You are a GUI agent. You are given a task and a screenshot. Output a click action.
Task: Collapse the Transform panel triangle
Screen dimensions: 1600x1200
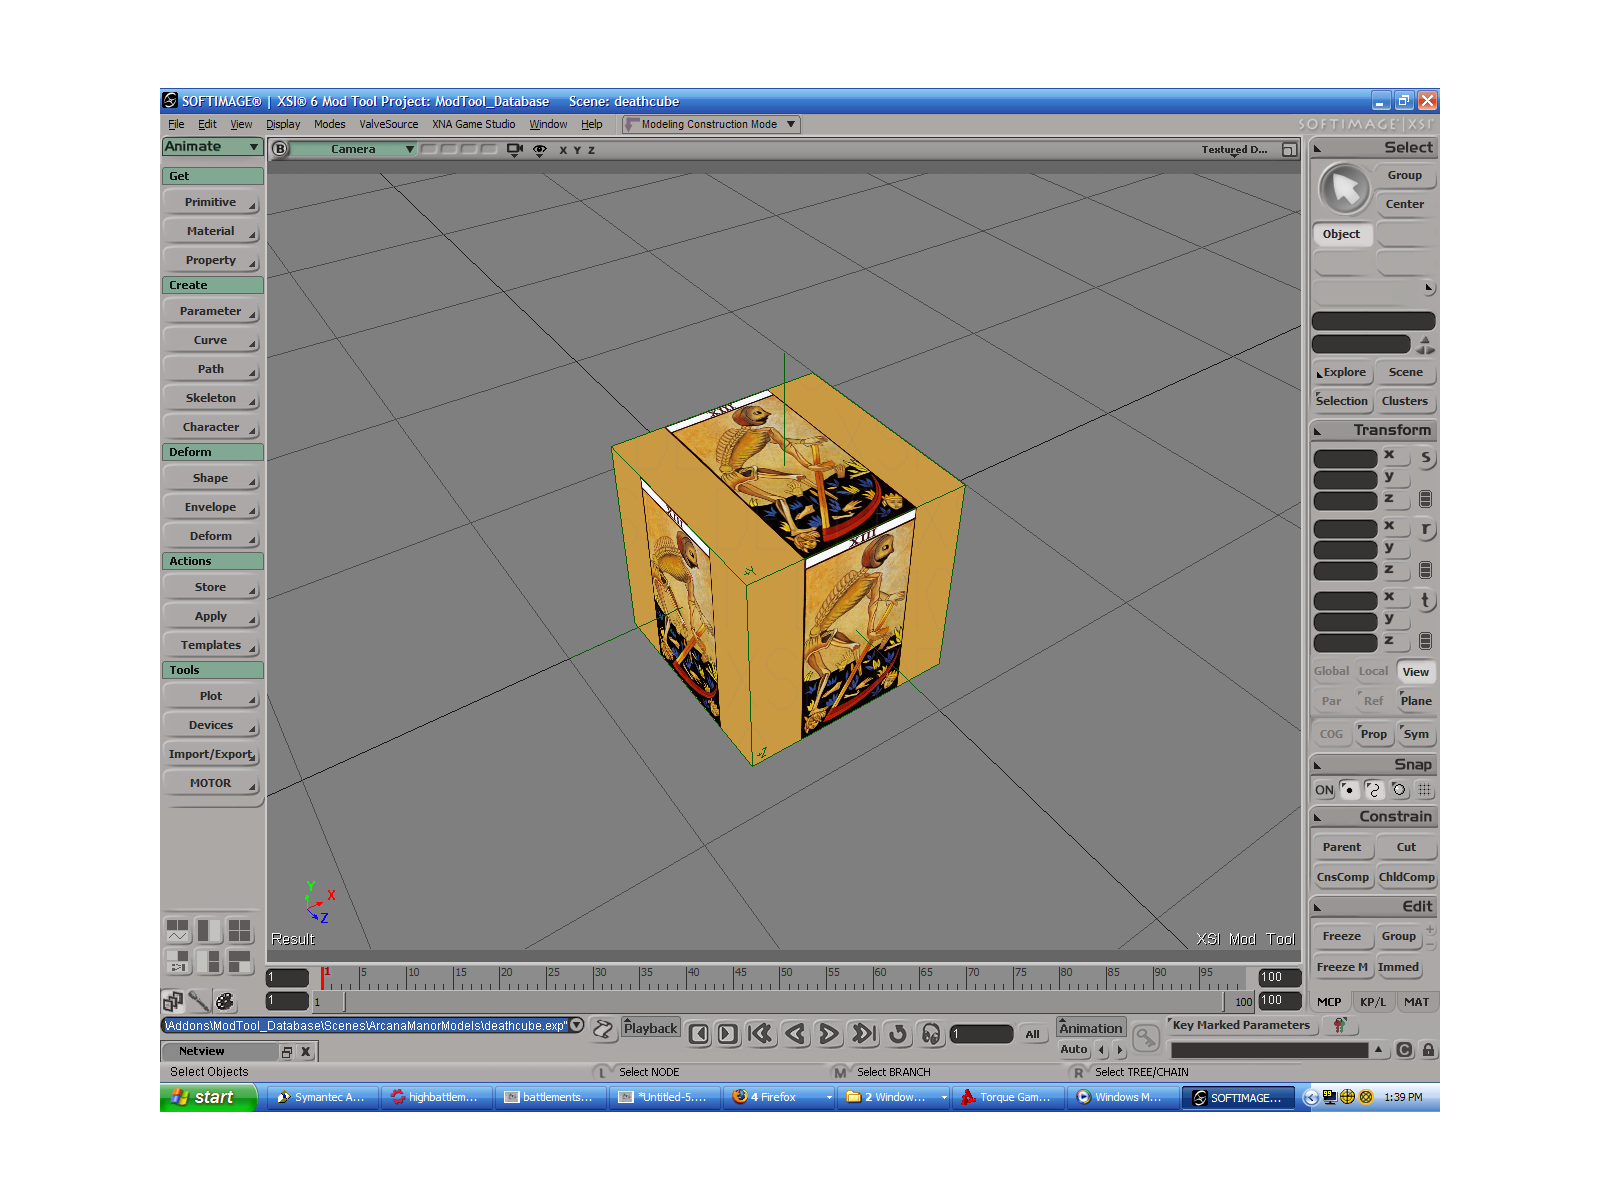pos(1318,431)
